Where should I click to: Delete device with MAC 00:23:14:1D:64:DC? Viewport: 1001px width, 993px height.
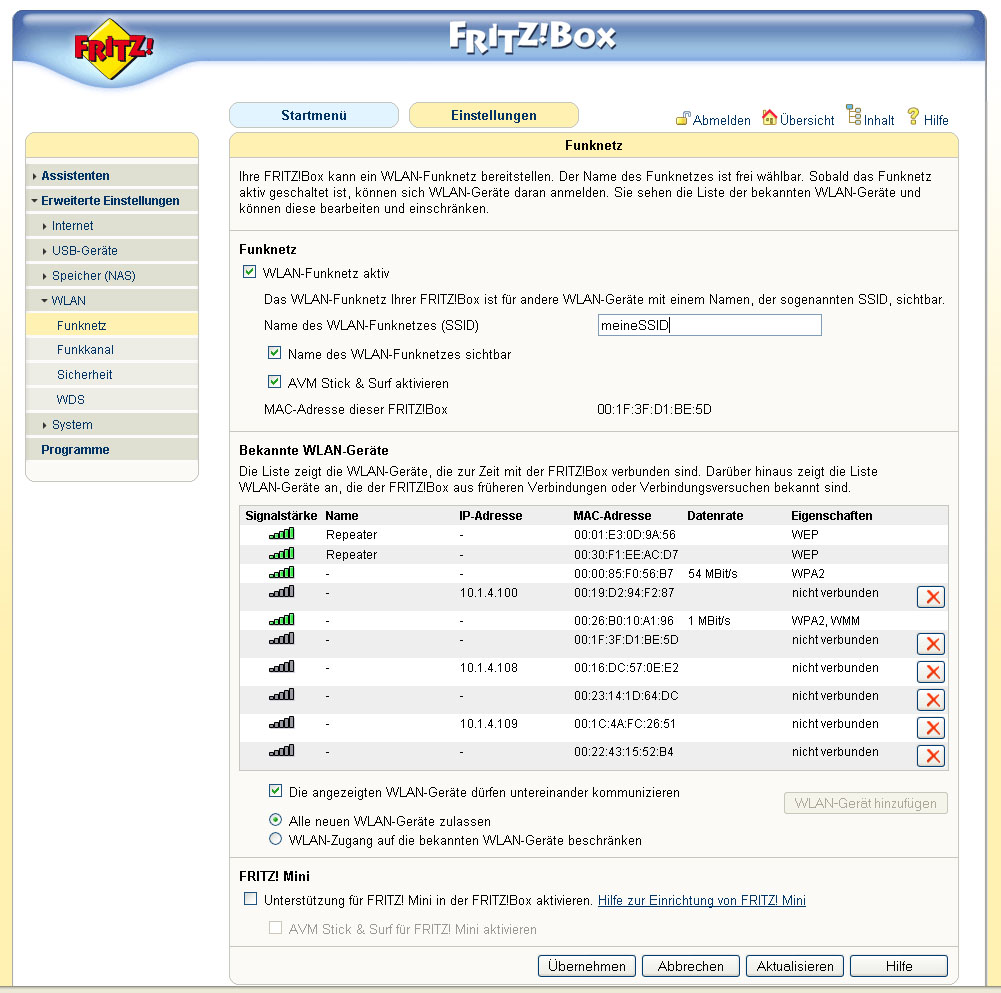[931, 700]
